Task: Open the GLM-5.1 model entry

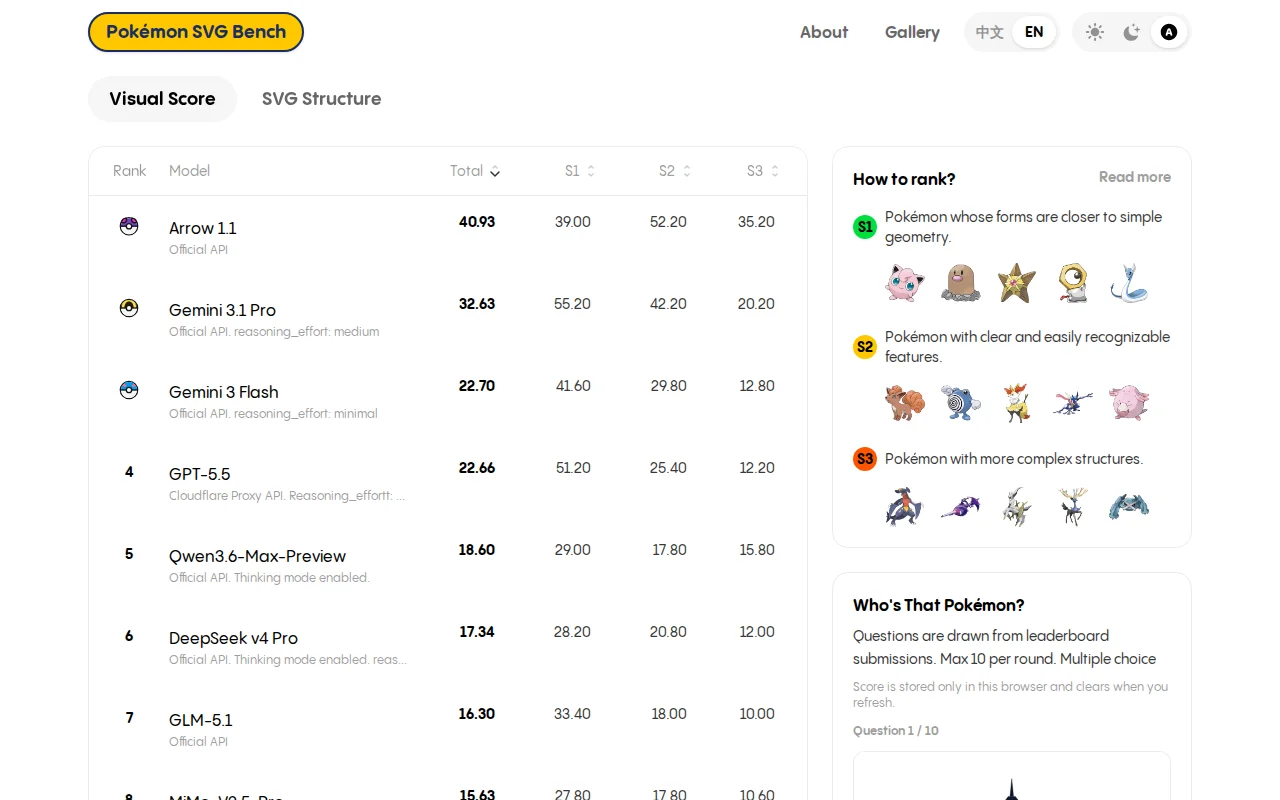Action: (x=201, y=720)
